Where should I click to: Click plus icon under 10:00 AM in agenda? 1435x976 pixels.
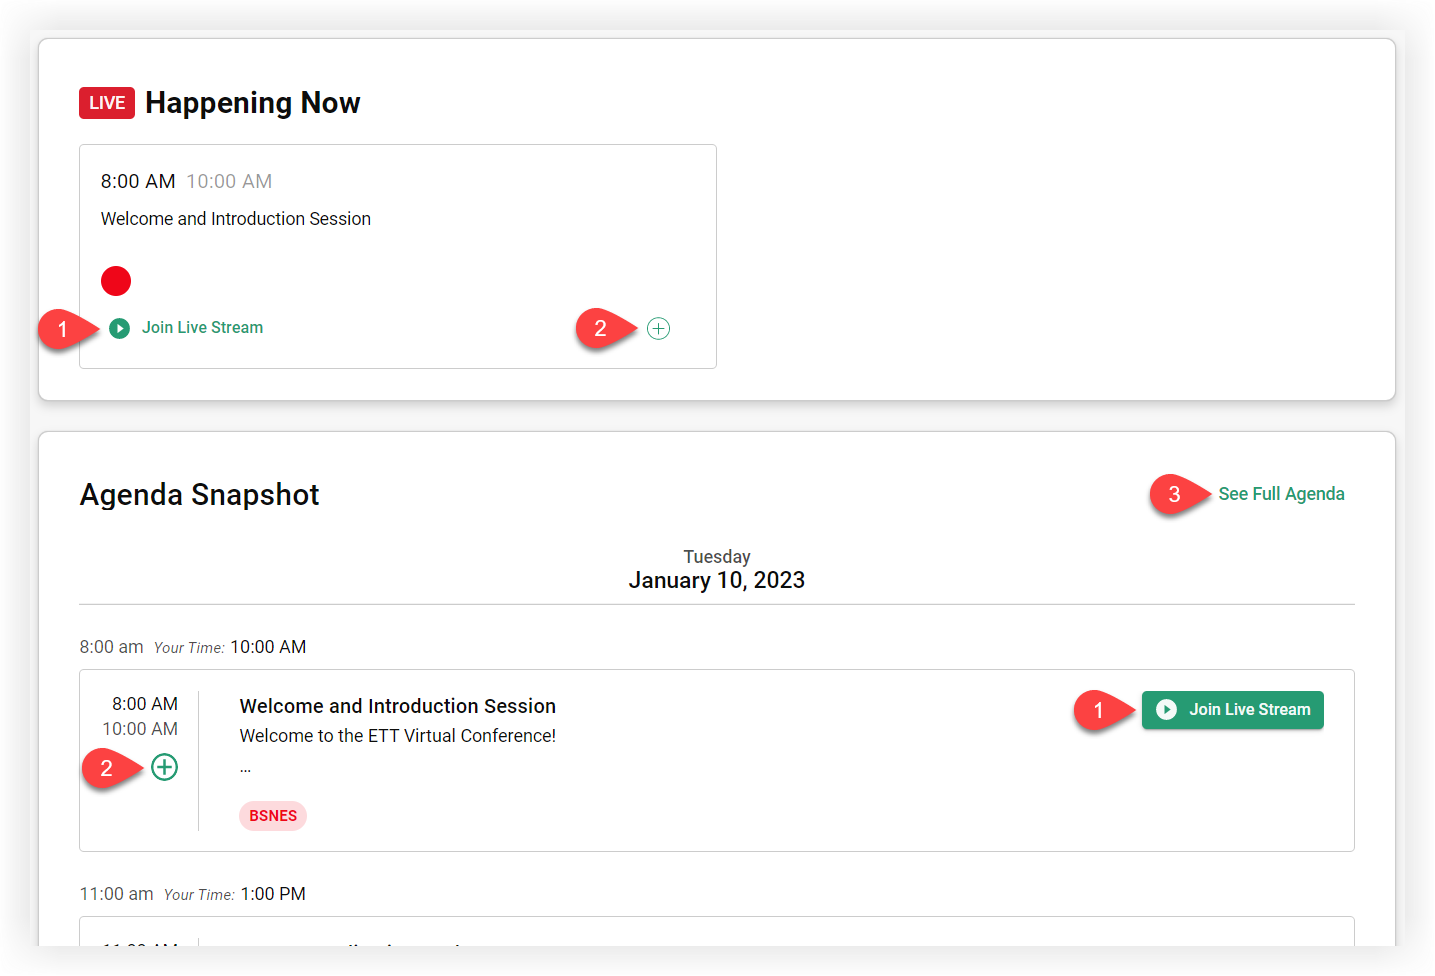click(x=164, y=767)
